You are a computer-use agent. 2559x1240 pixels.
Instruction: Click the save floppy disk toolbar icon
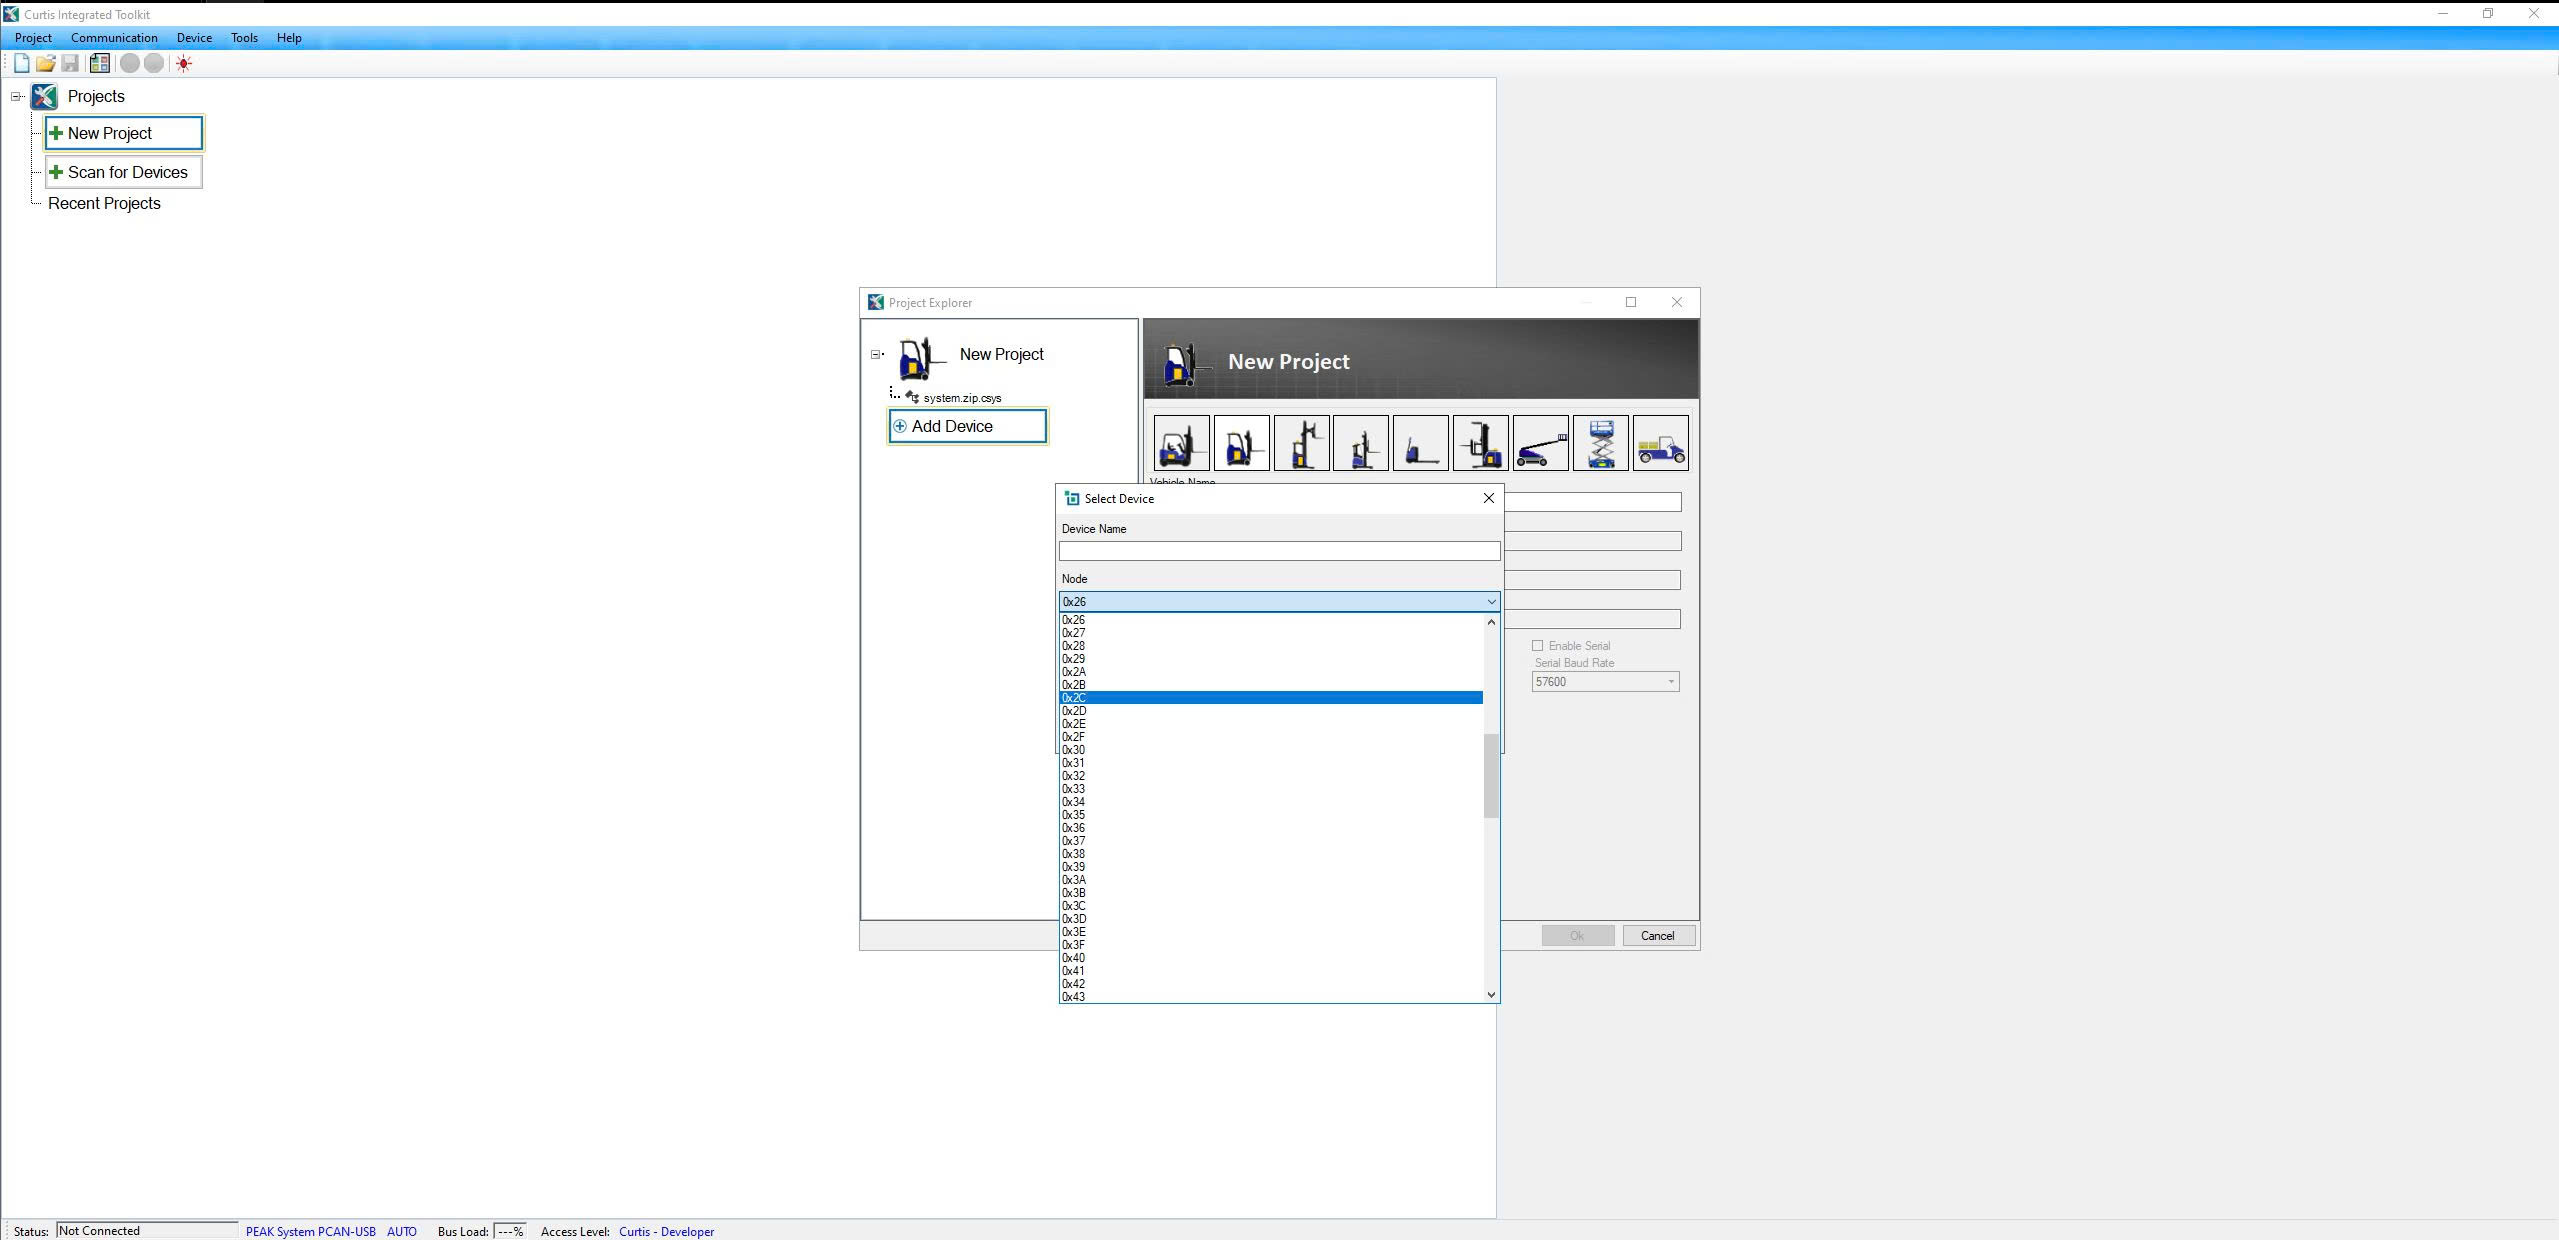point(70,63)
